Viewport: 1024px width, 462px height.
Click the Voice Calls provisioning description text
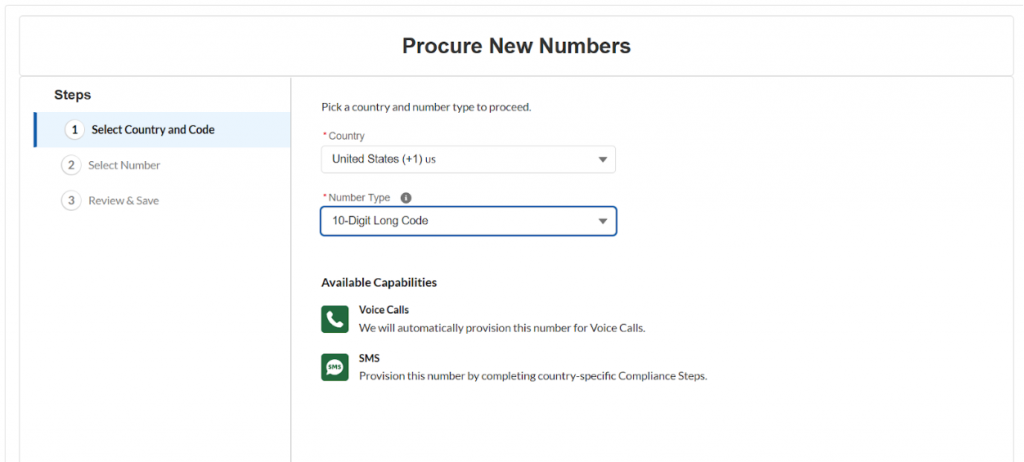pyautogui.click(x=502, y=328)
